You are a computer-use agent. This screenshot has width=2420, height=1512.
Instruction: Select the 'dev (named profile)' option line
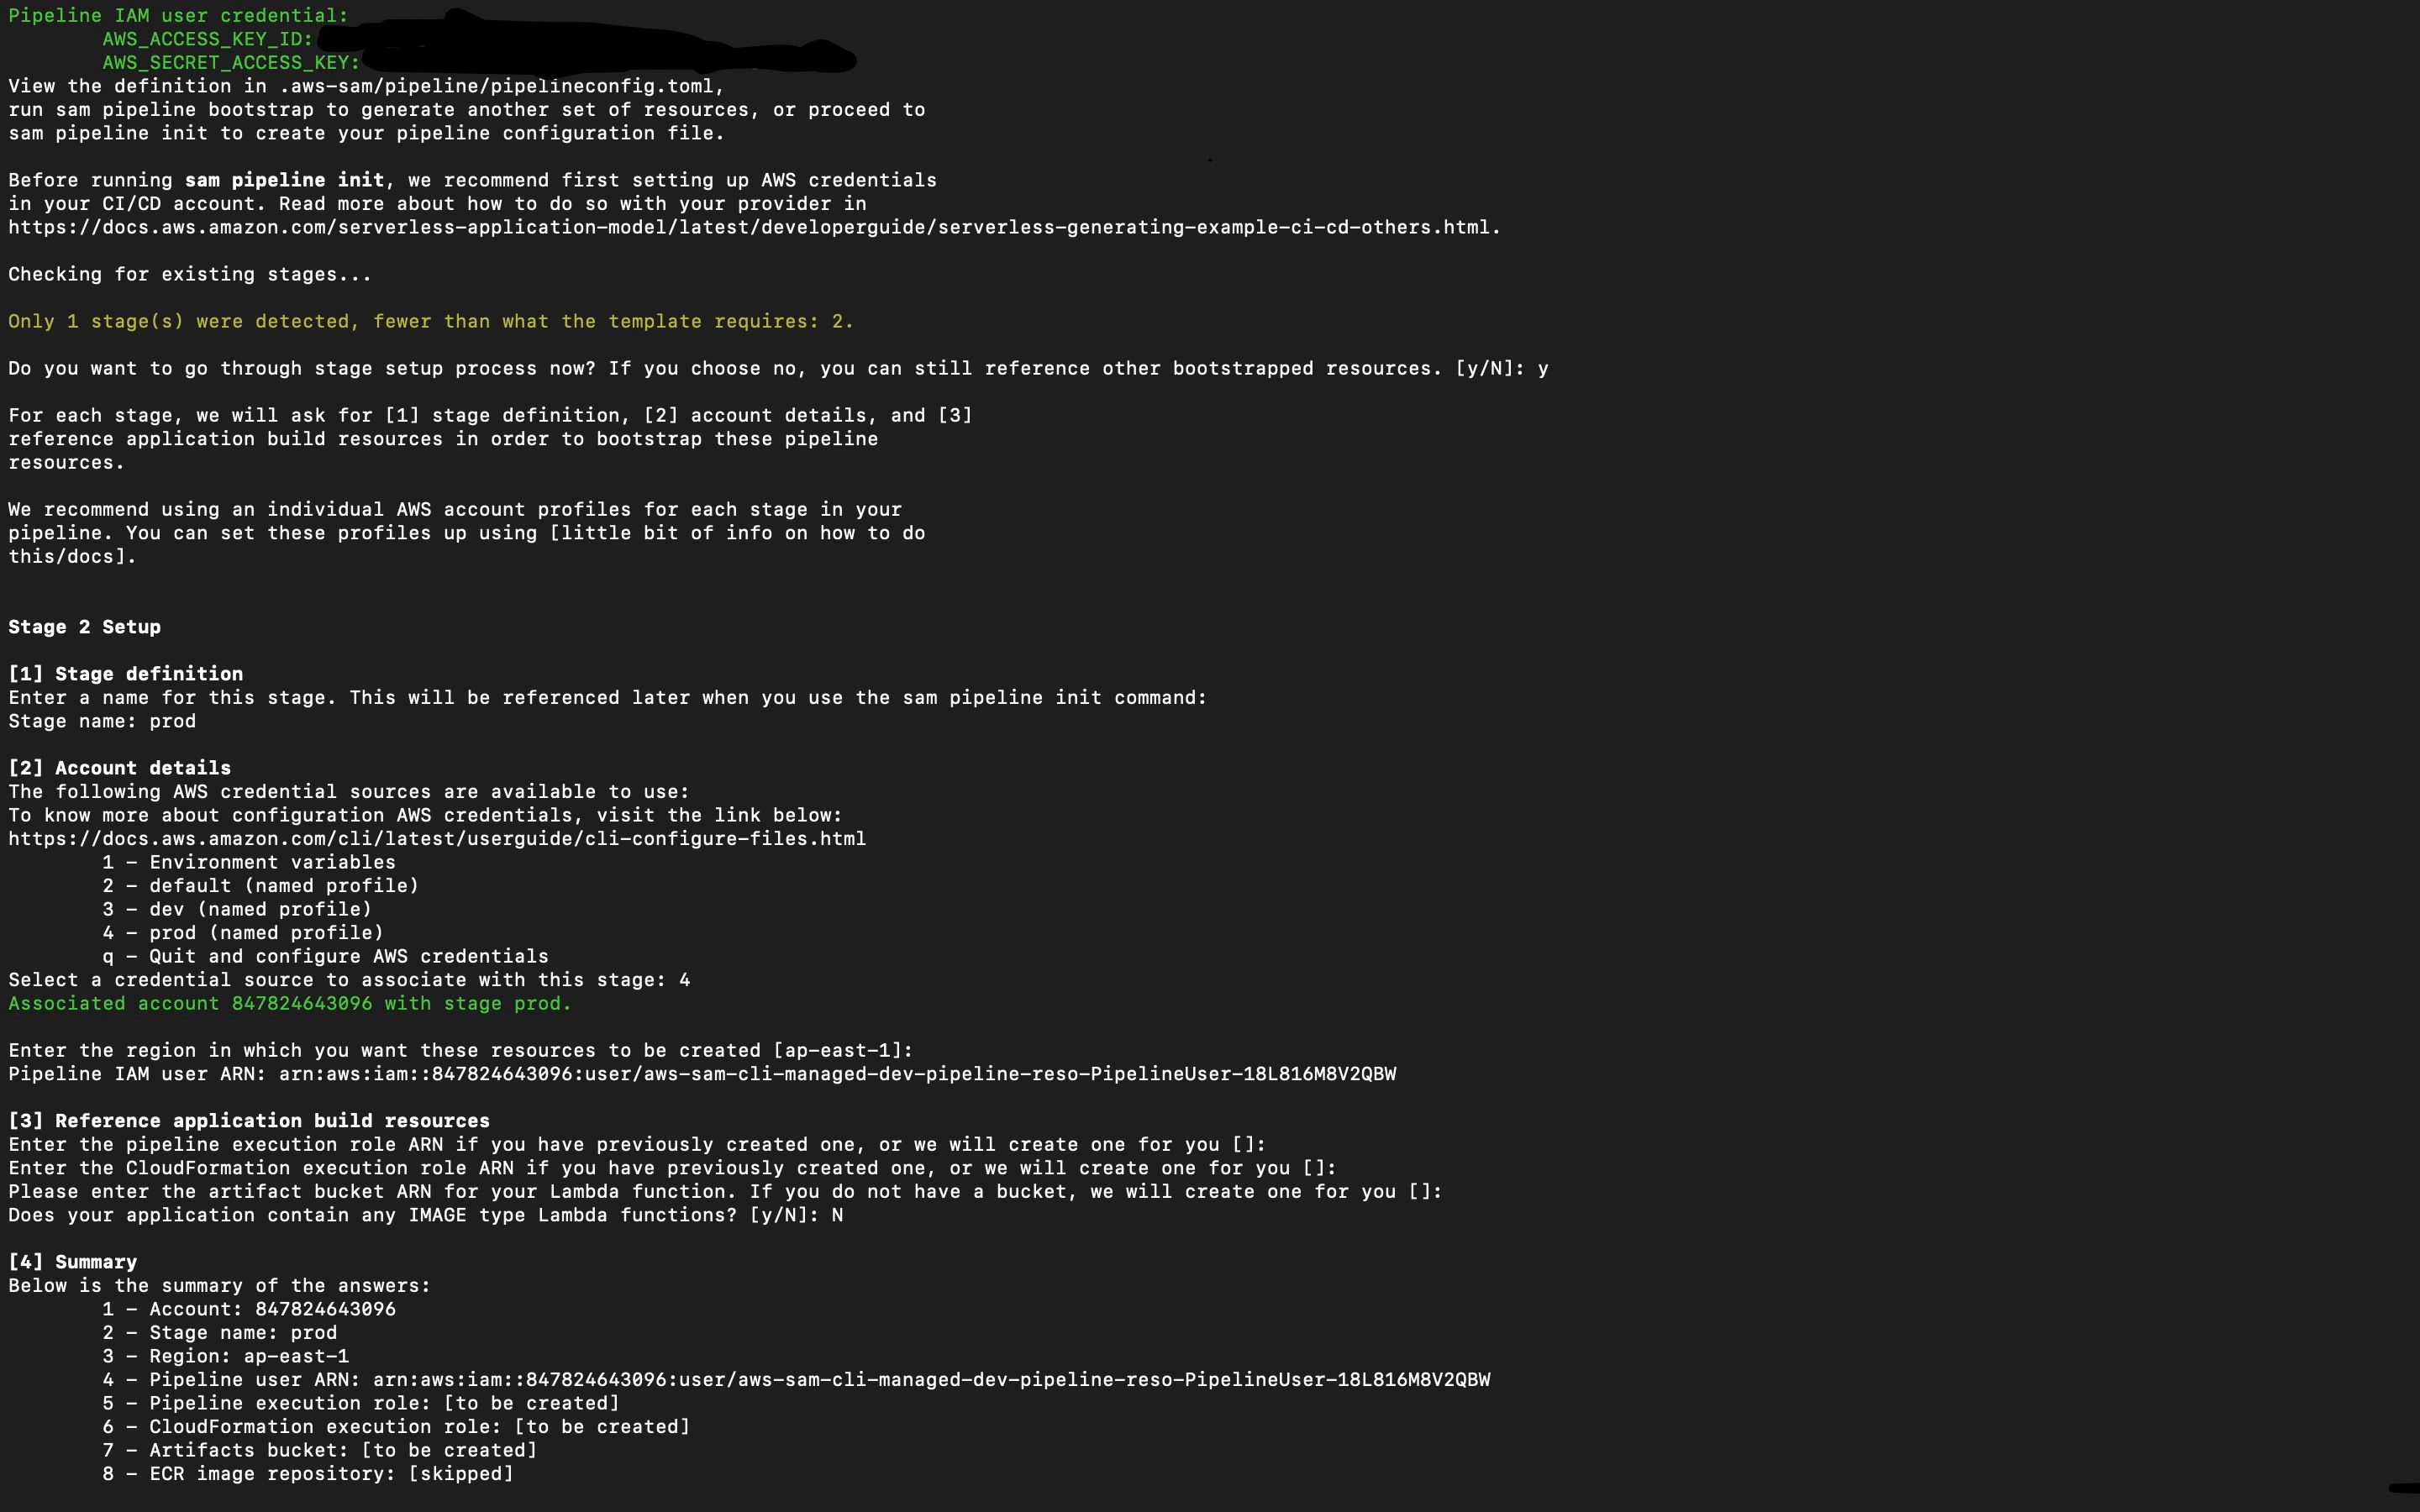(x=237, y=909)
